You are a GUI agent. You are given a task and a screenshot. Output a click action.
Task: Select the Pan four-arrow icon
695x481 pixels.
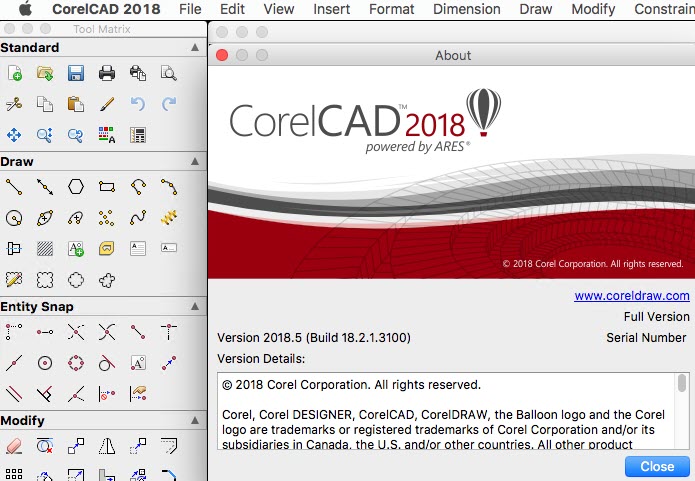point(14,135)
